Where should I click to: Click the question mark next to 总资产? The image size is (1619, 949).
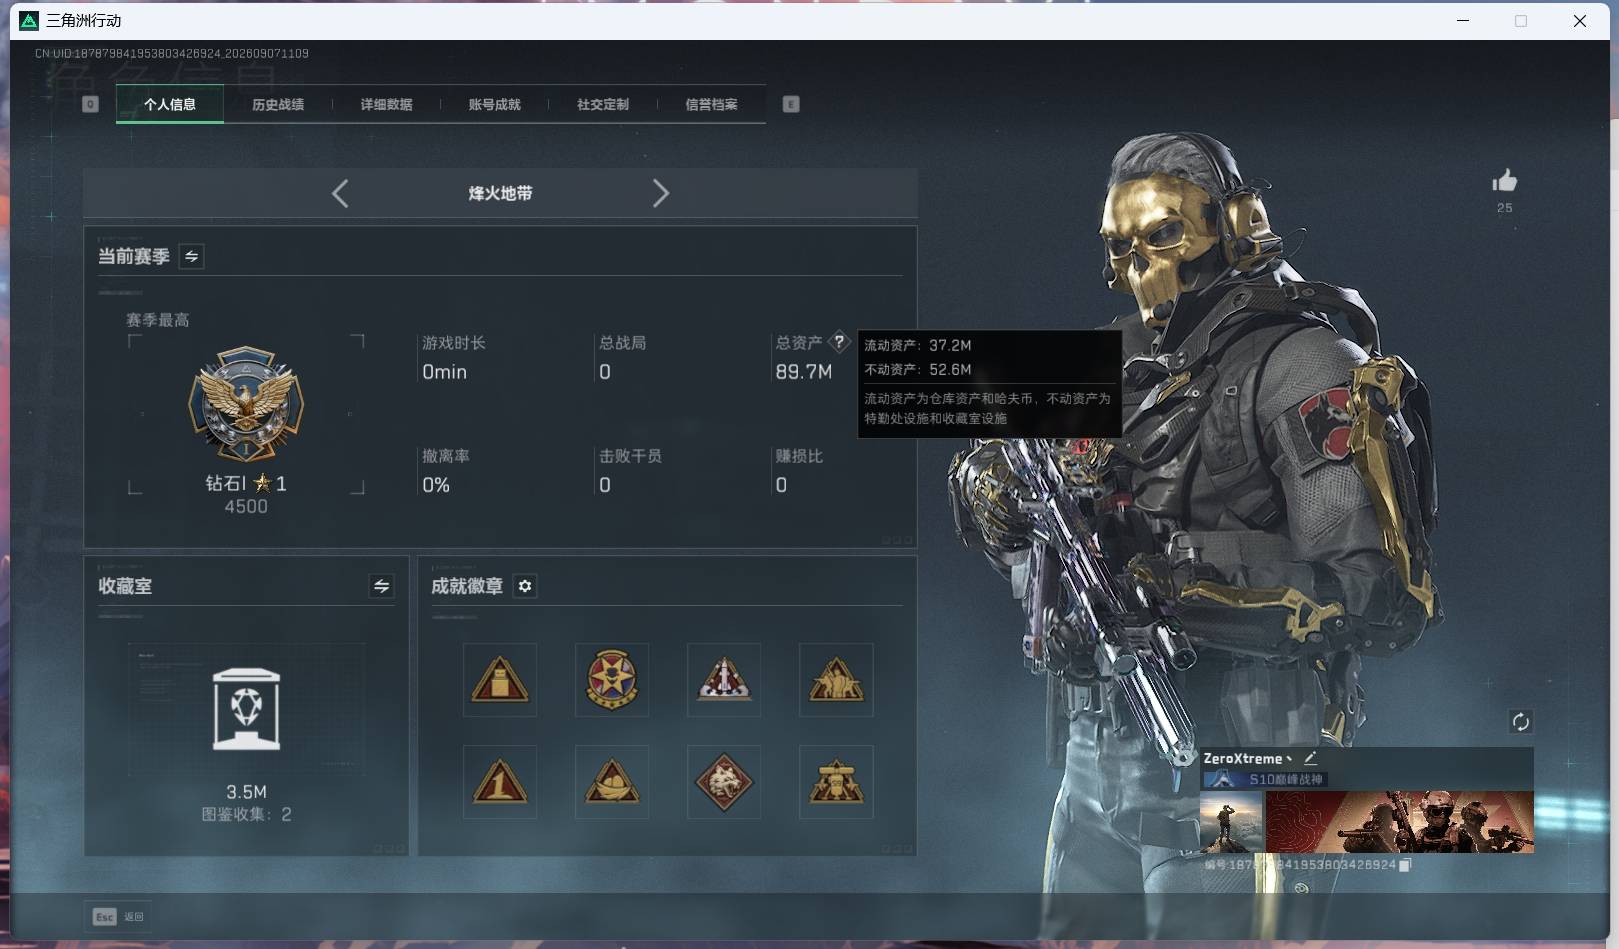point(839,342)
